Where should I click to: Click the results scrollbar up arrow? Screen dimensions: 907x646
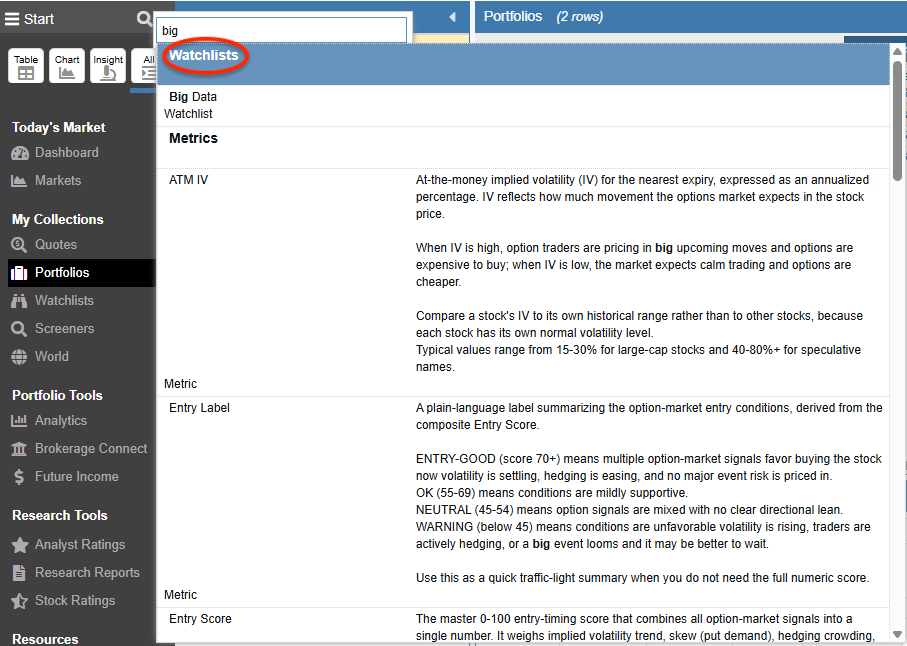(897, 51)
